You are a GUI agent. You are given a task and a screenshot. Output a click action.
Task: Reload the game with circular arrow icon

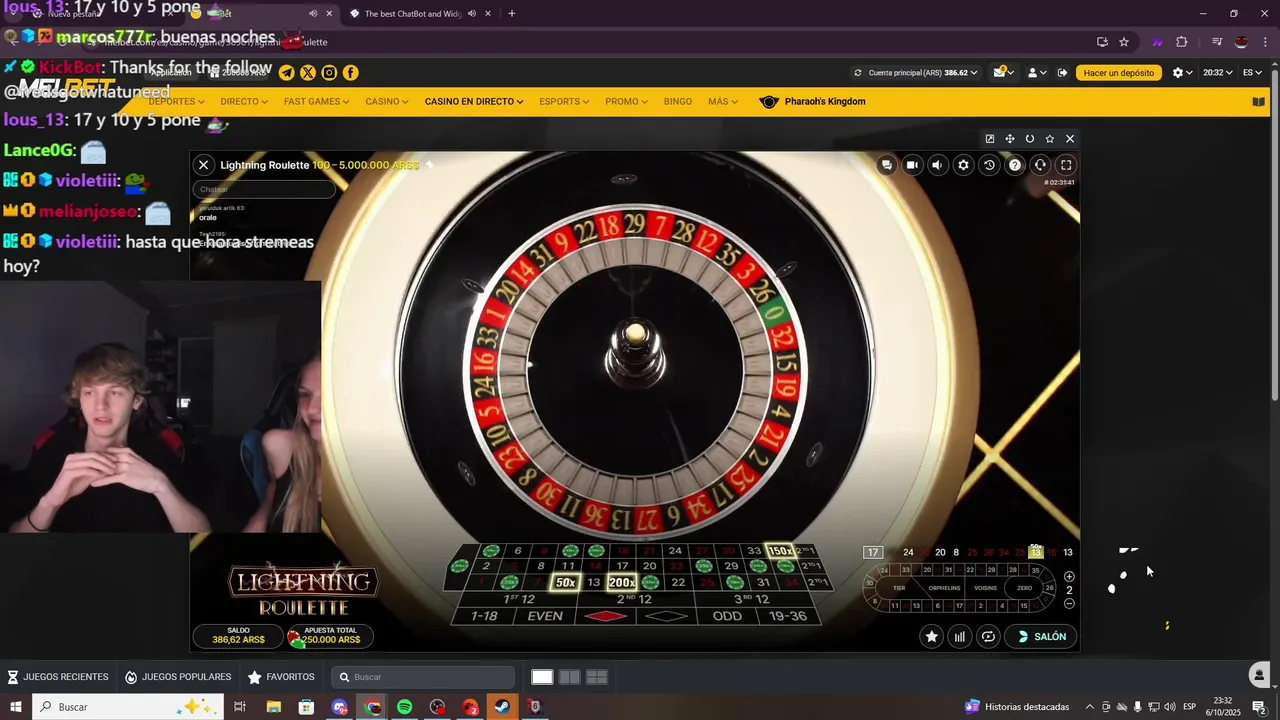1030,139
